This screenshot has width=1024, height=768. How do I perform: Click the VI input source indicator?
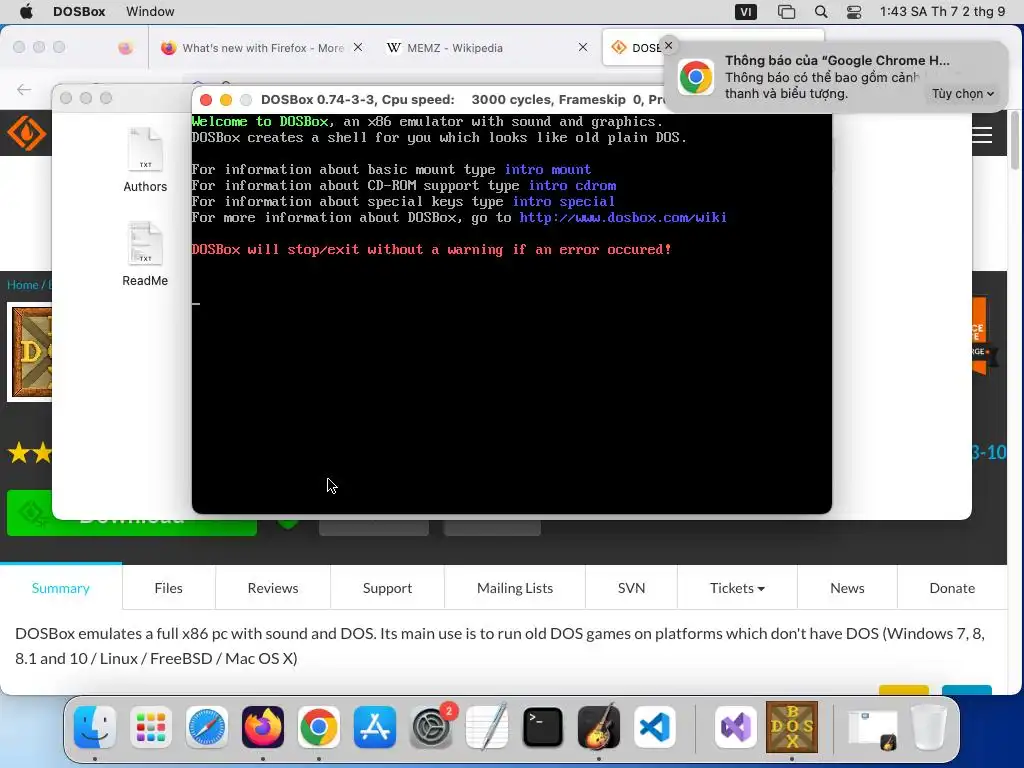pos(746,12)
